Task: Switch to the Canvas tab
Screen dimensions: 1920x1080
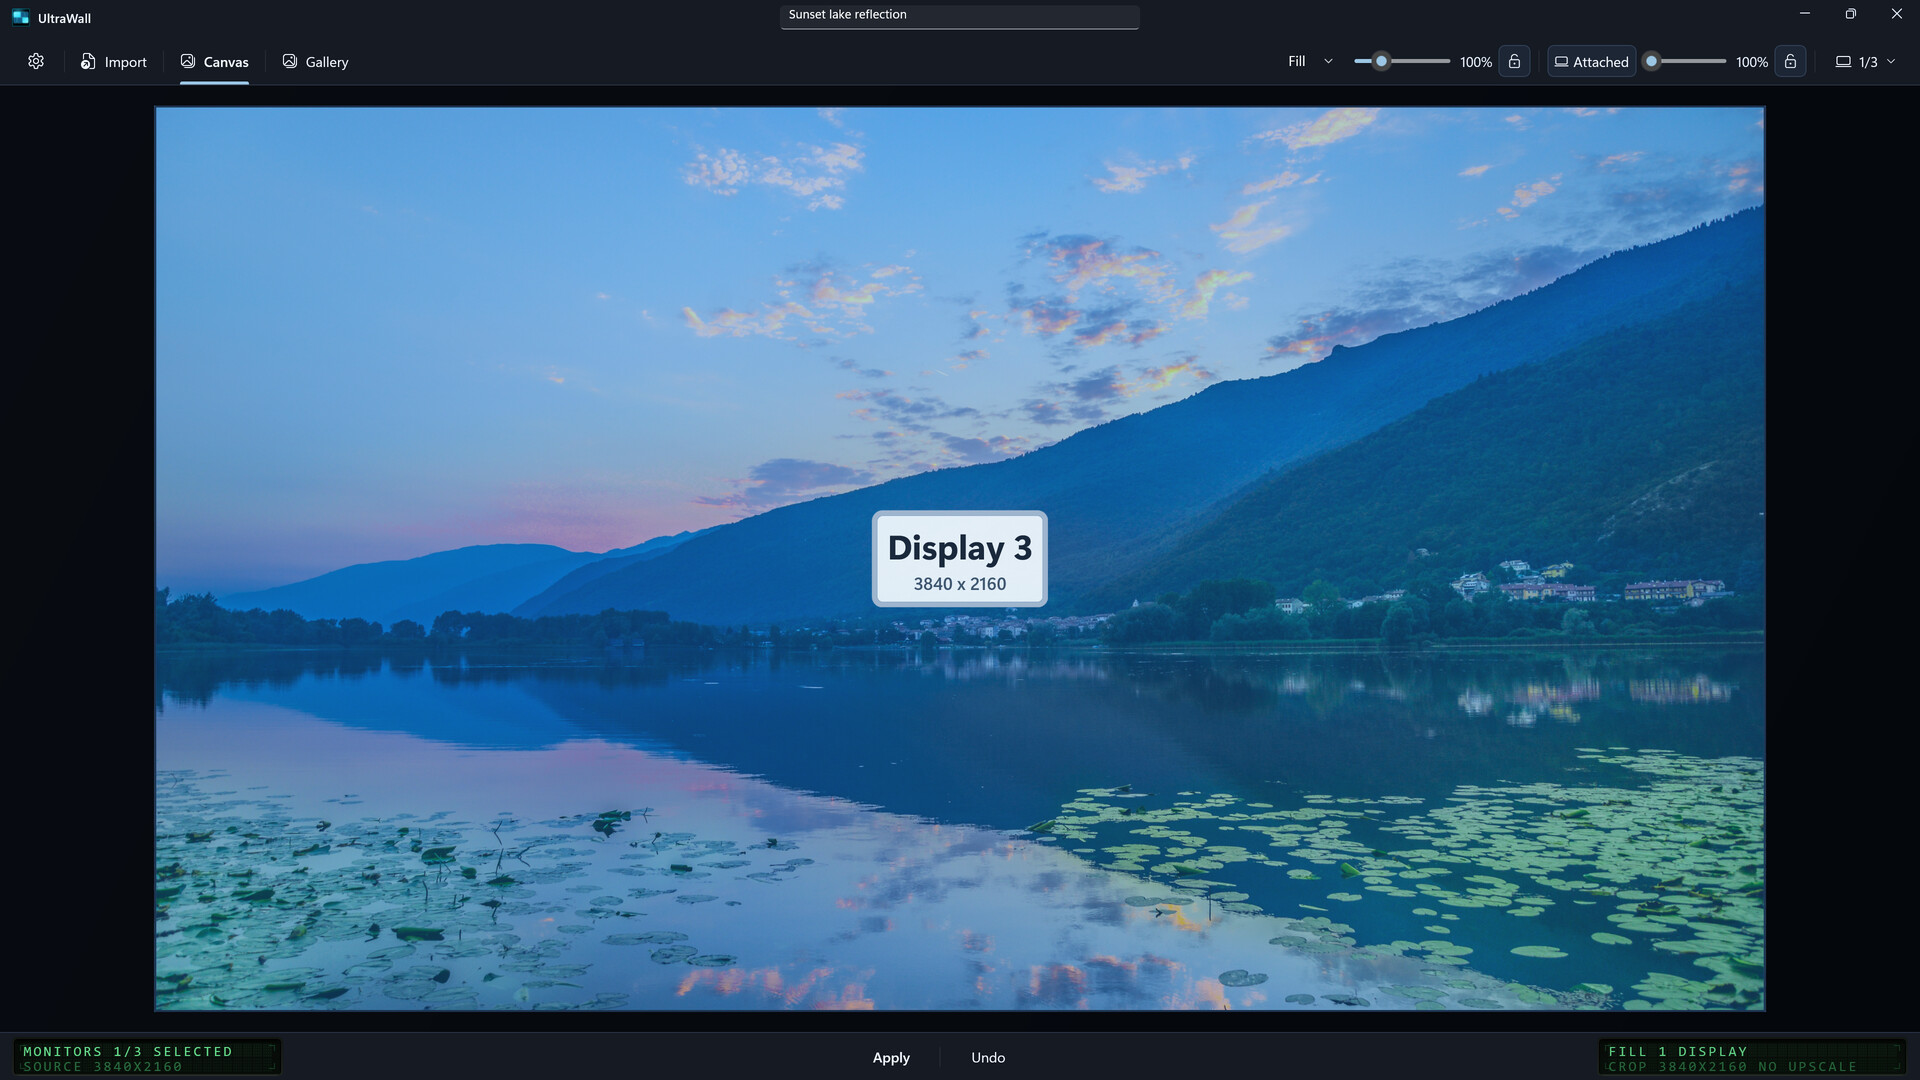Action: click(214, 61)
